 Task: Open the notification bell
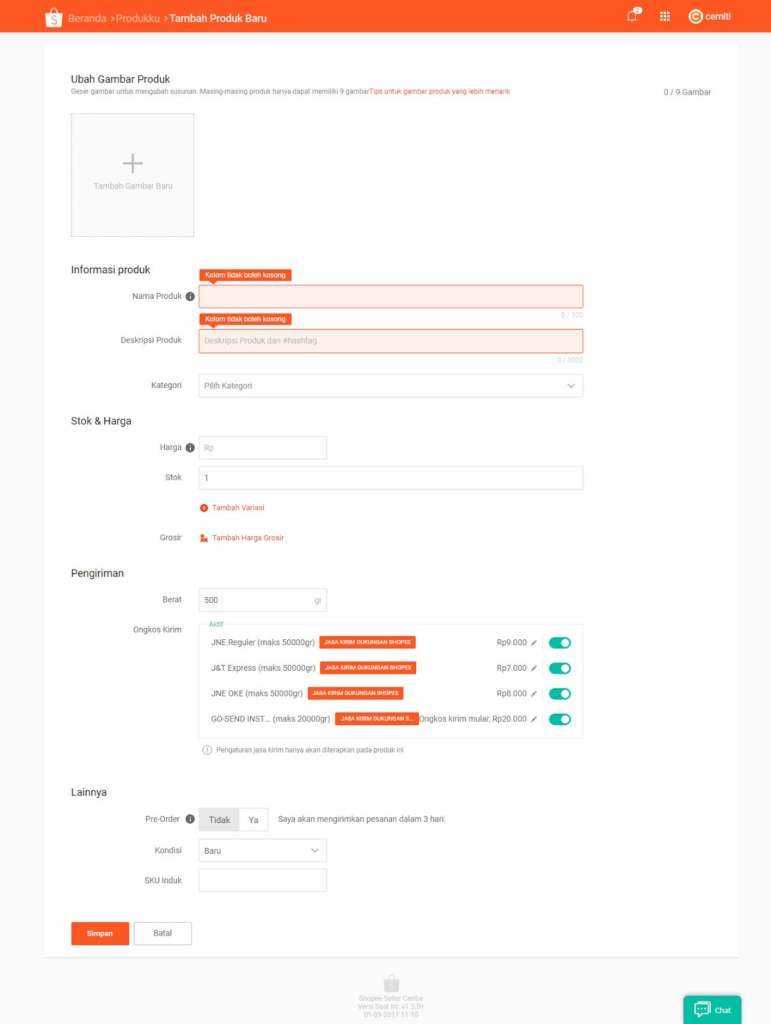632,16
